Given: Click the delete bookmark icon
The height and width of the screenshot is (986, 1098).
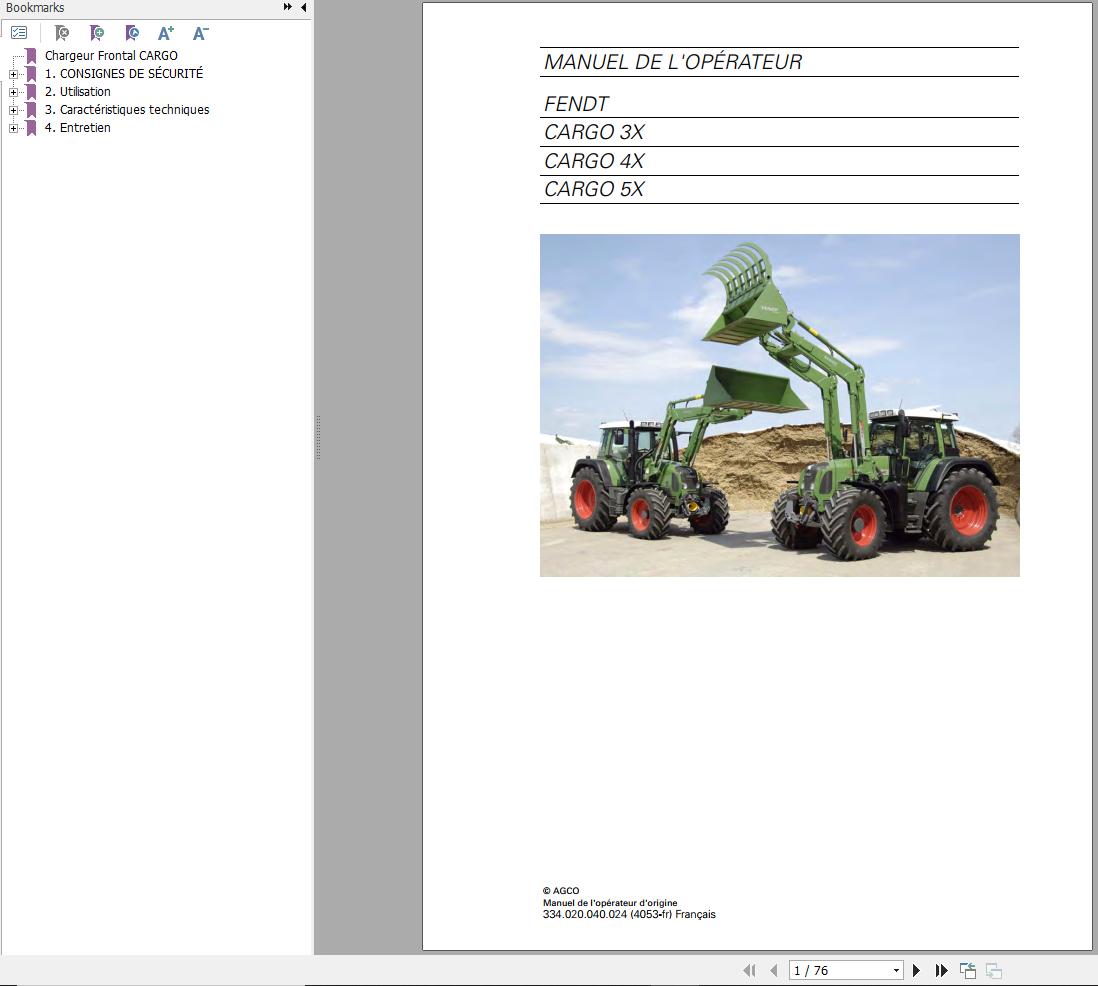Looking at the screenshot, I should click(x=62, y=33).
